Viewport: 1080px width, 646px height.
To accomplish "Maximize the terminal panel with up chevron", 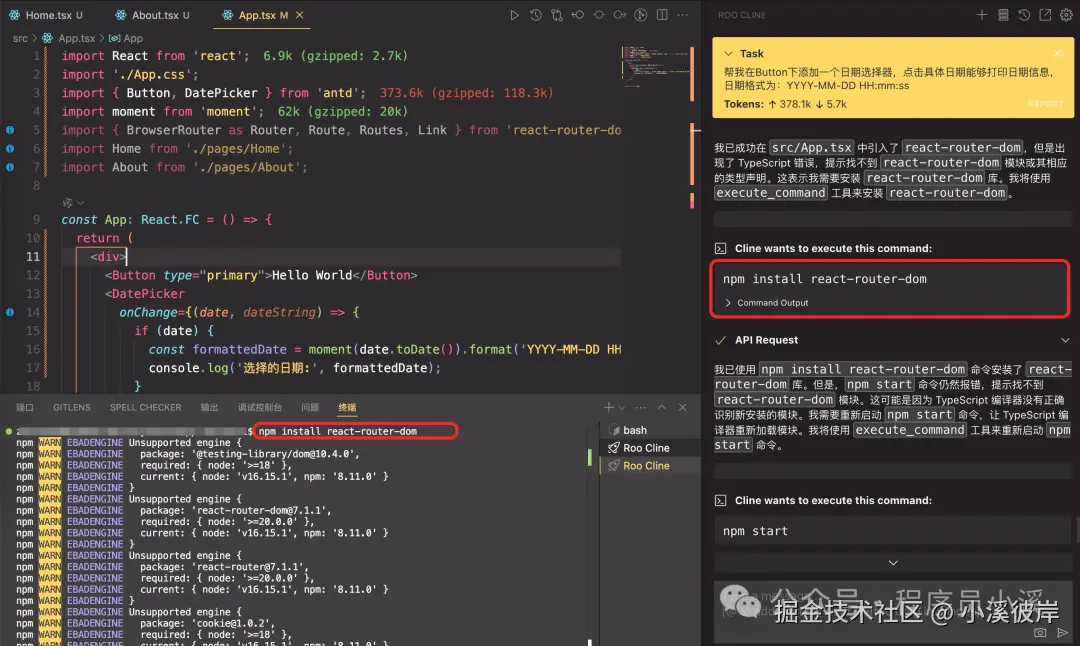I will (661, 408).
